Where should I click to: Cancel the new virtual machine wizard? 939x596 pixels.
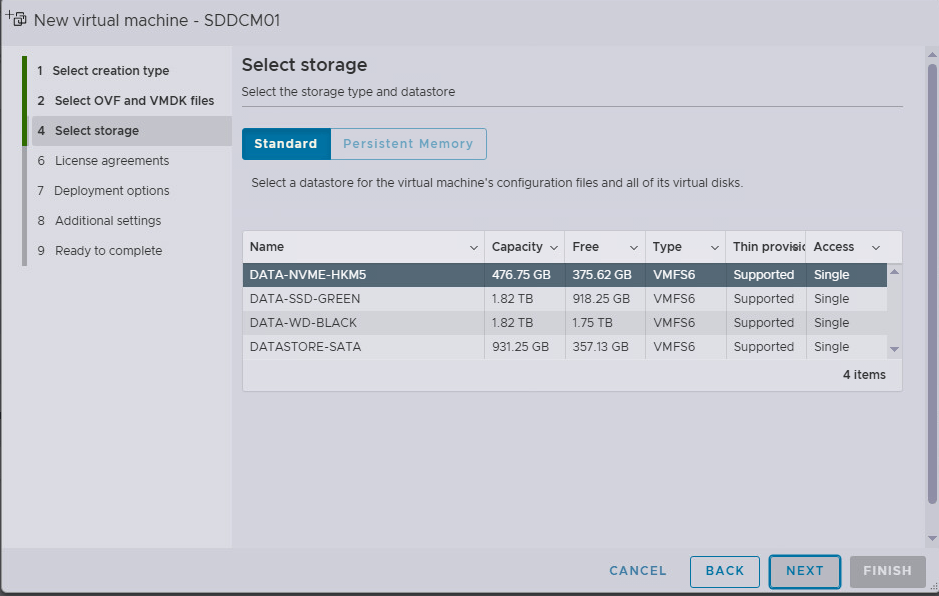coord(638,571)
